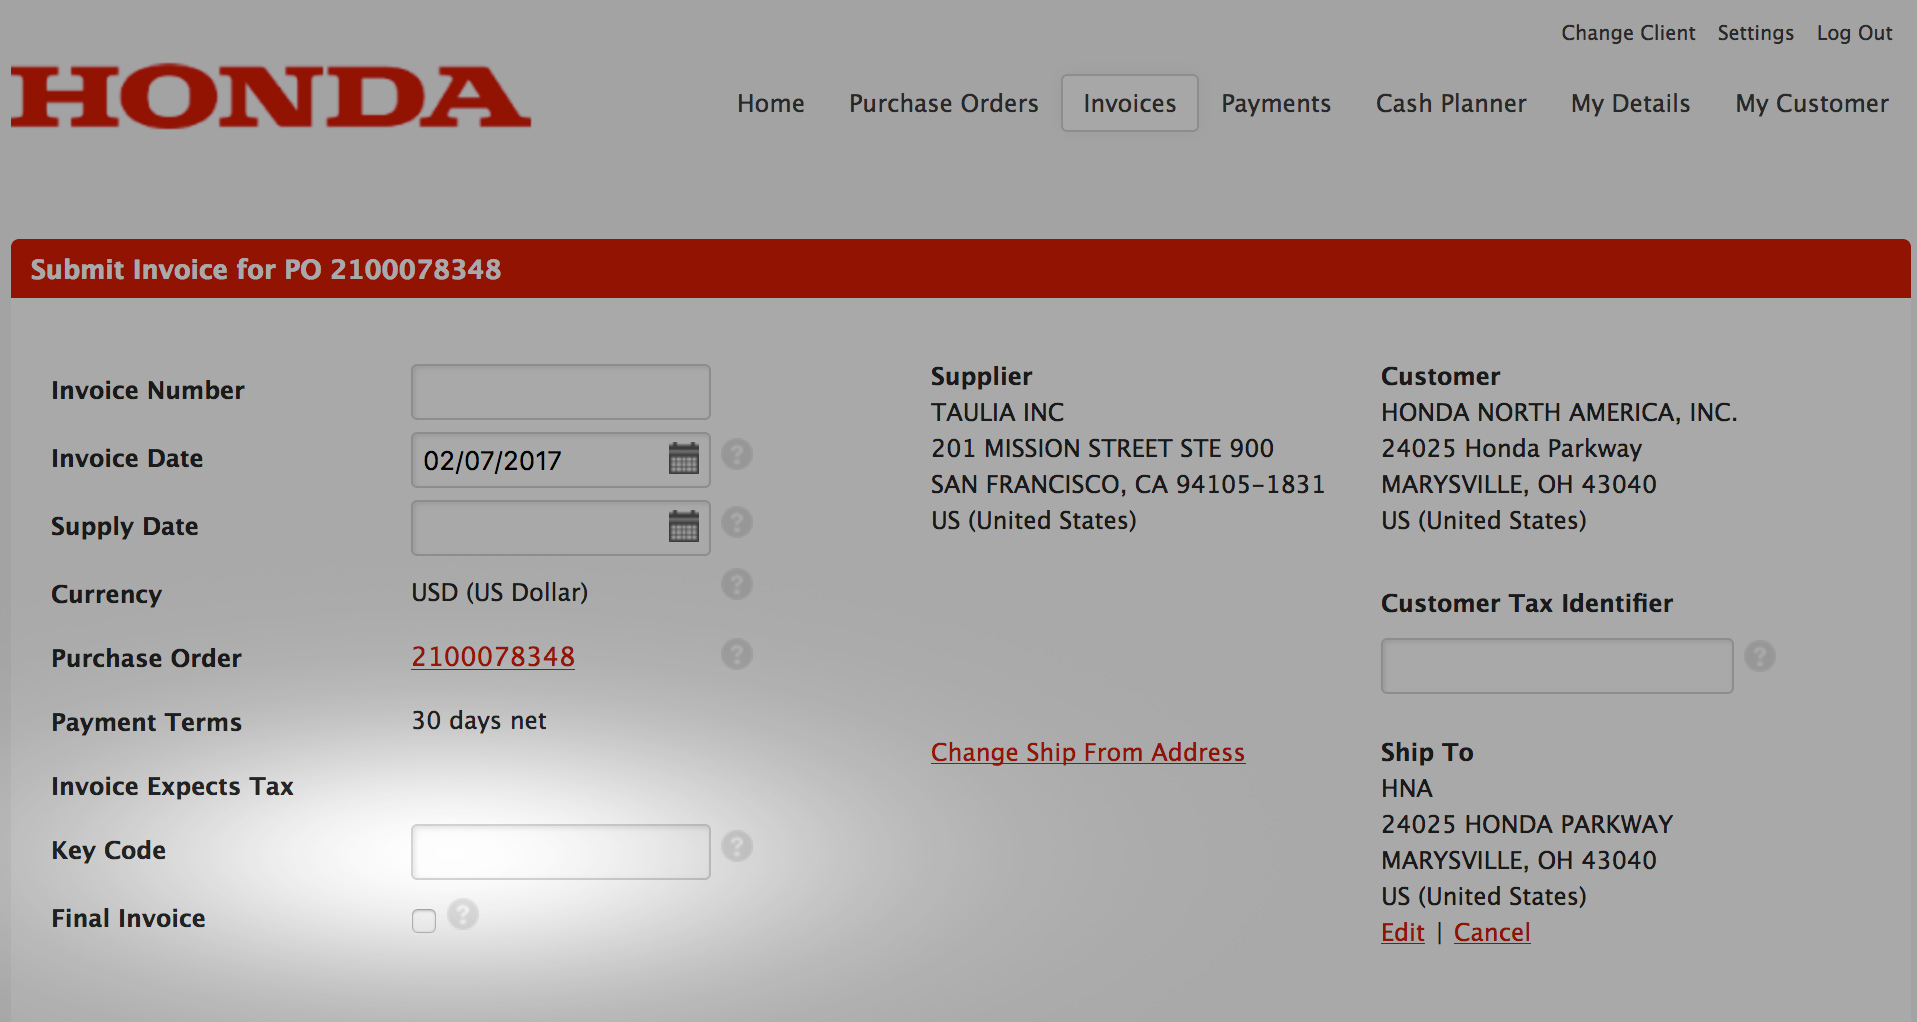Go to the Home tab
Screen dimensions: 1917x1022
(771, 103)
